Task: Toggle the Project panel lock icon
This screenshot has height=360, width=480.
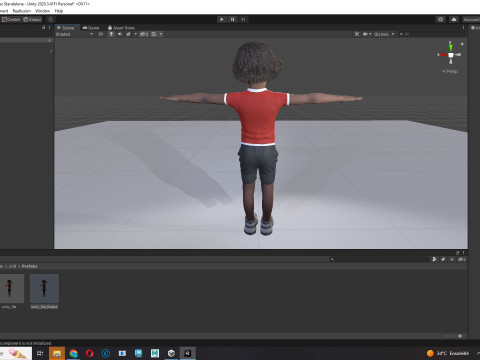Action: [x=457, y=253]
